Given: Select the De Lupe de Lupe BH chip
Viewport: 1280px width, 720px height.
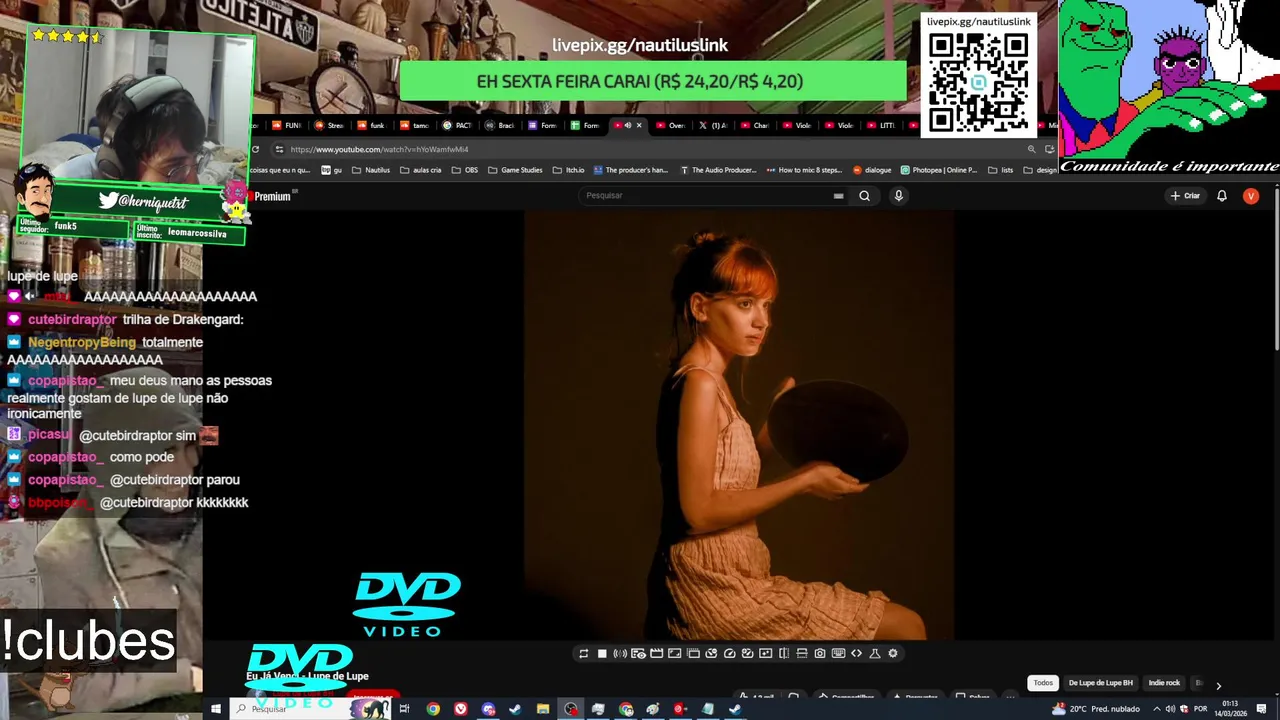Looking at the screenshot, I should [1100, 683].
